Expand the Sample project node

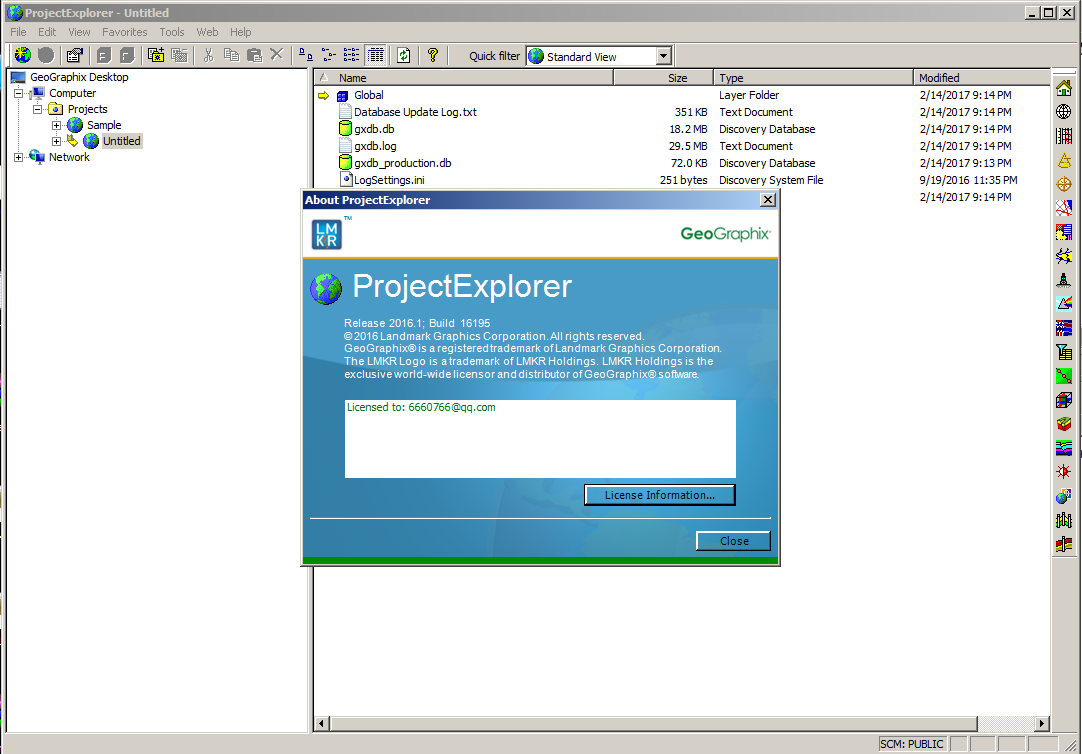(x=57, y=125)
